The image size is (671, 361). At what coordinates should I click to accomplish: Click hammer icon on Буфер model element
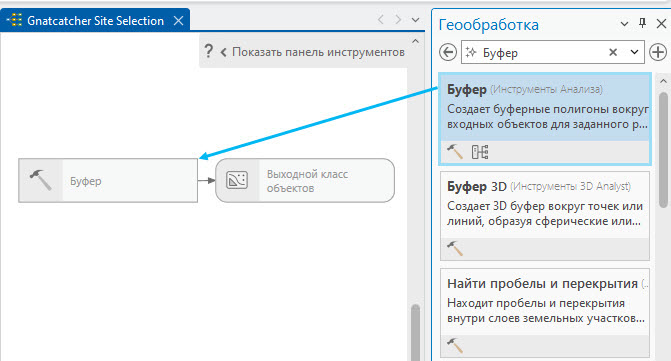41,180
